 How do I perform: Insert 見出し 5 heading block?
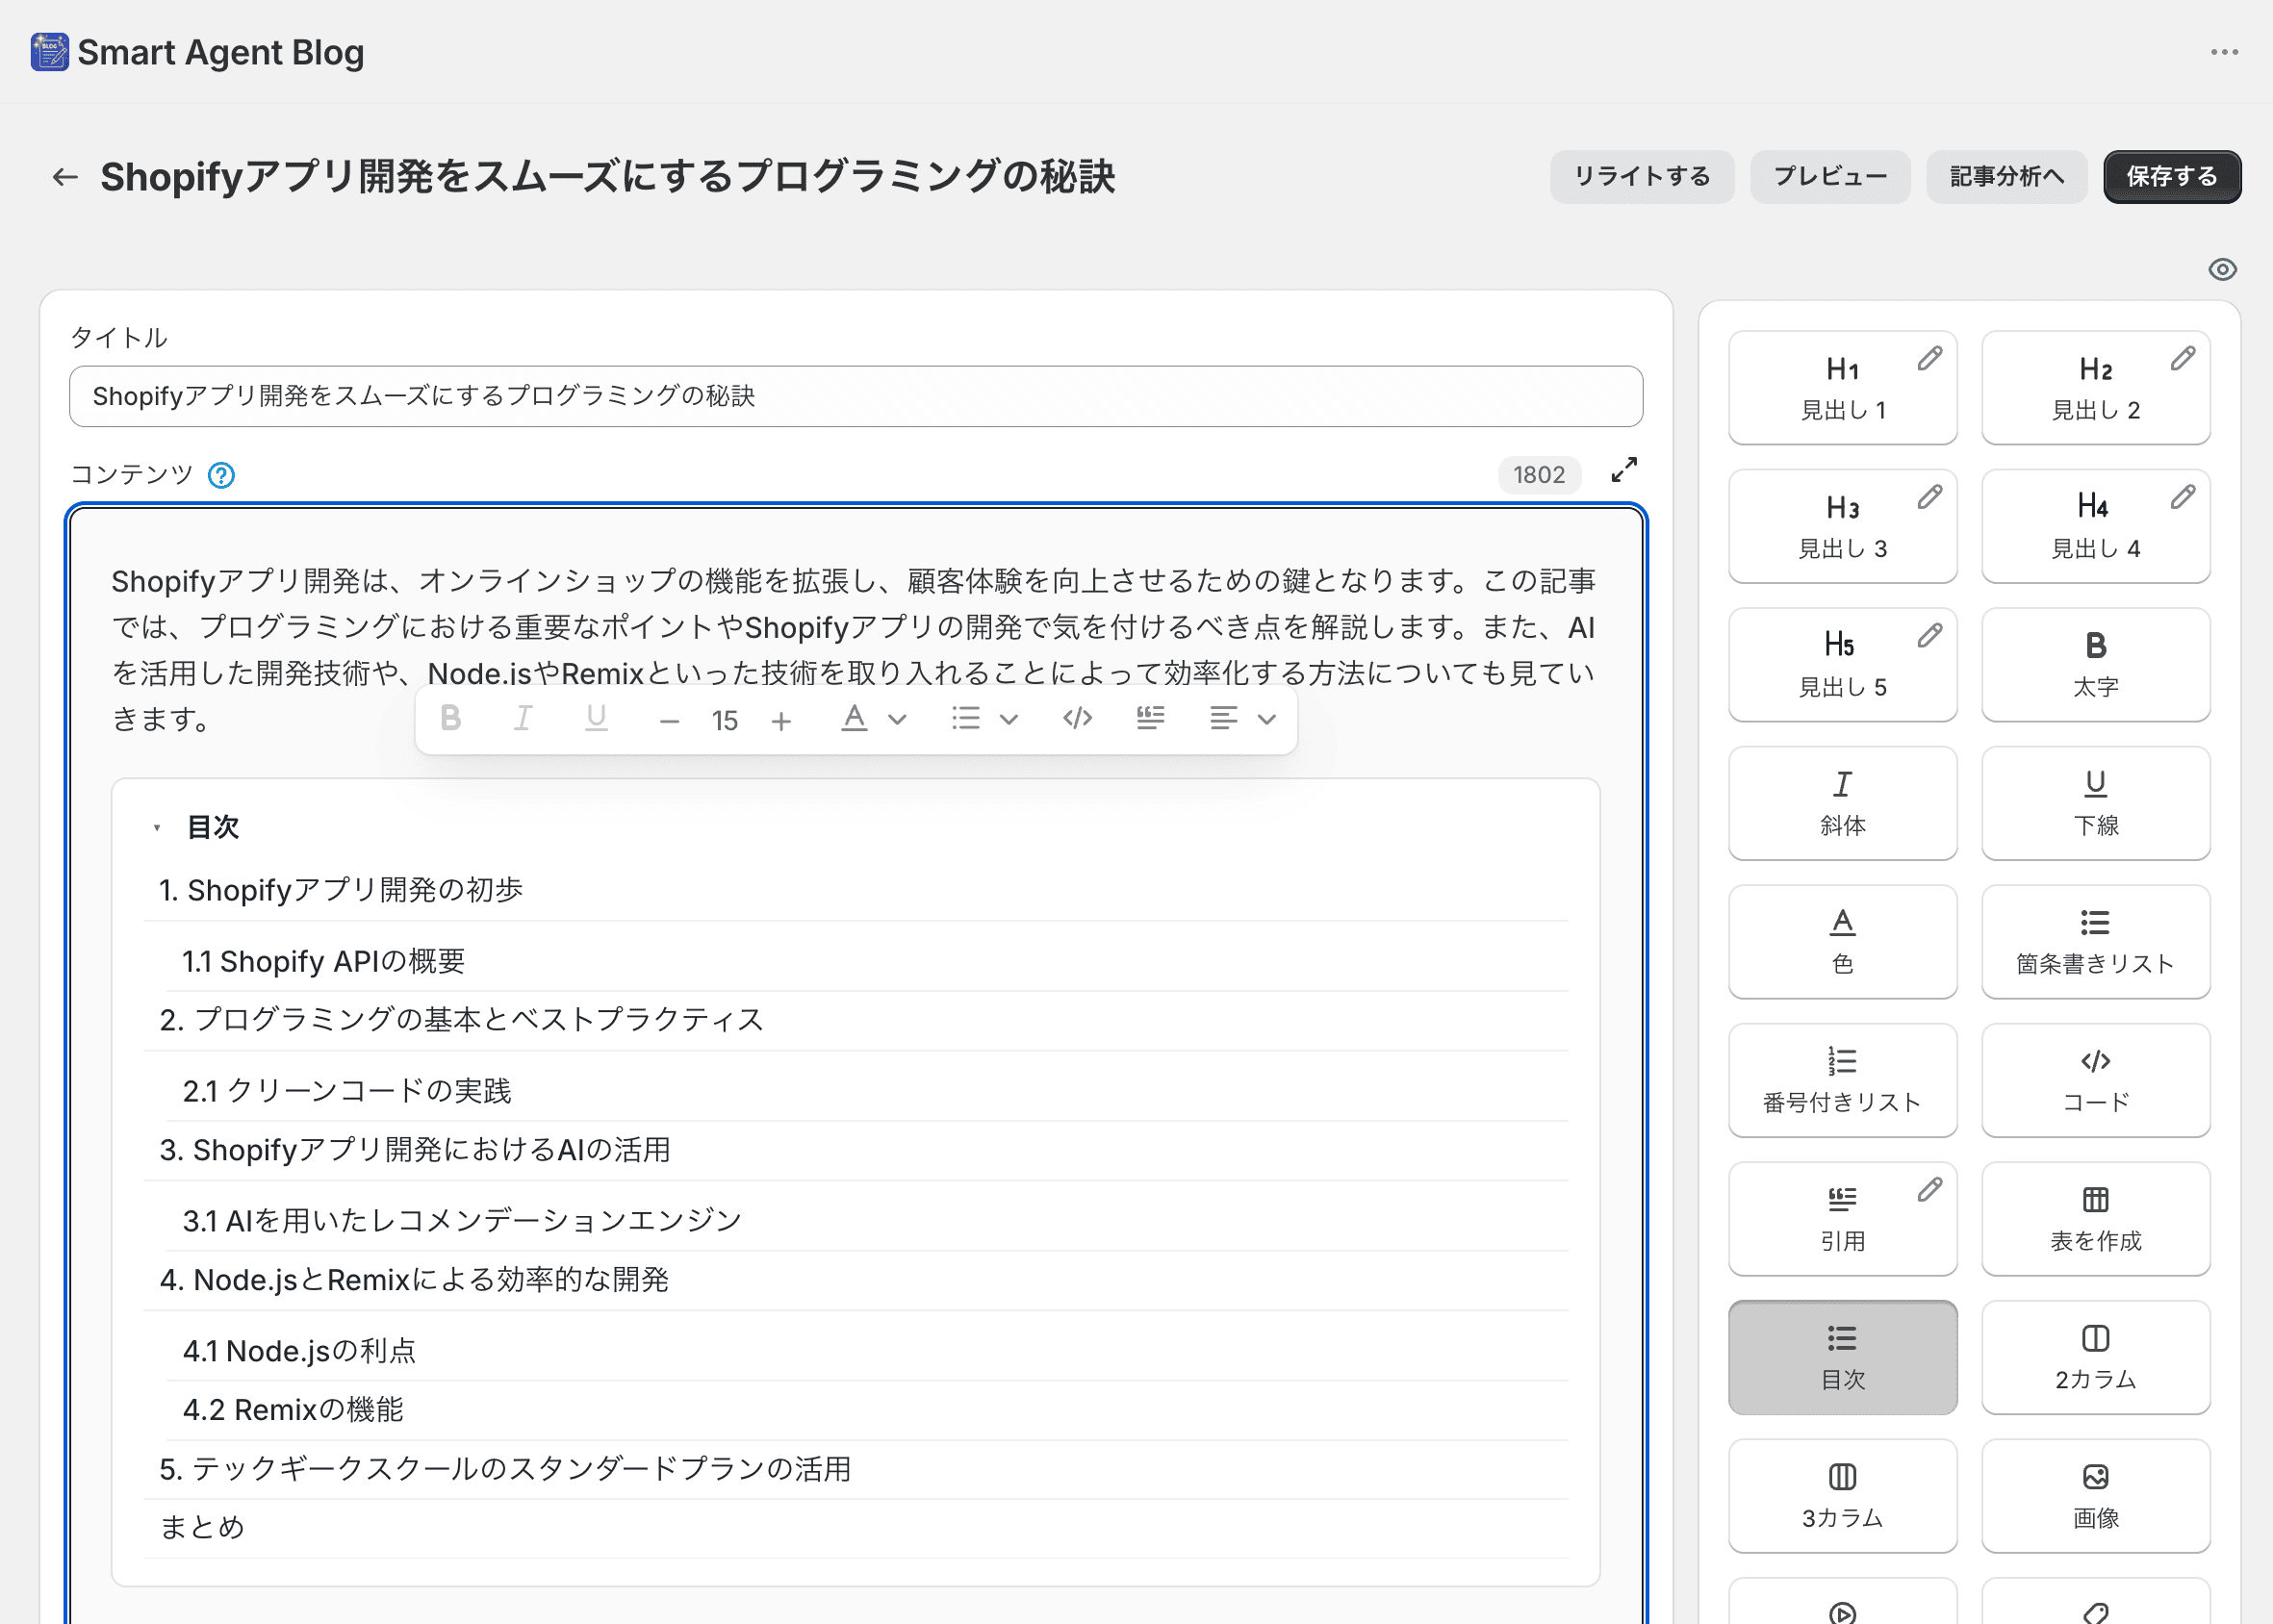pyautogui.click(x=1842, y=665)
